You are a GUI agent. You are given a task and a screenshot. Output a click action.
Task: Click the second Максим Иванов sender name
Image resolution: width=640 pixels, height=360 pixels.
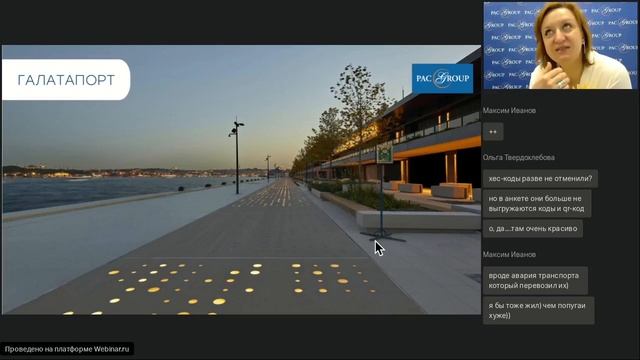(x=509, y=255)
